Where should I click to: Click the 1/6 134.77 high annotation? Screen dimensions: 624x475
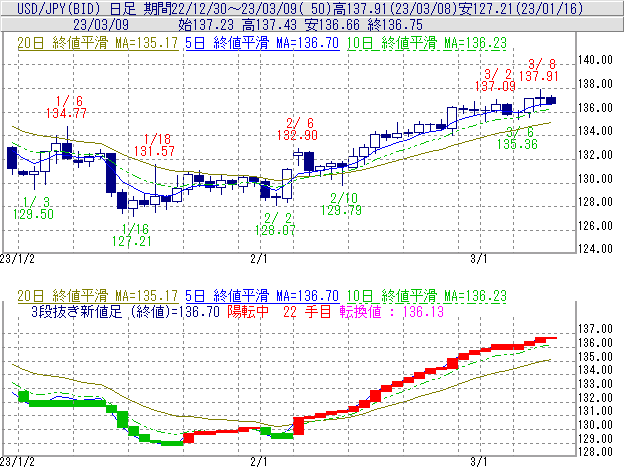point(66,107)
